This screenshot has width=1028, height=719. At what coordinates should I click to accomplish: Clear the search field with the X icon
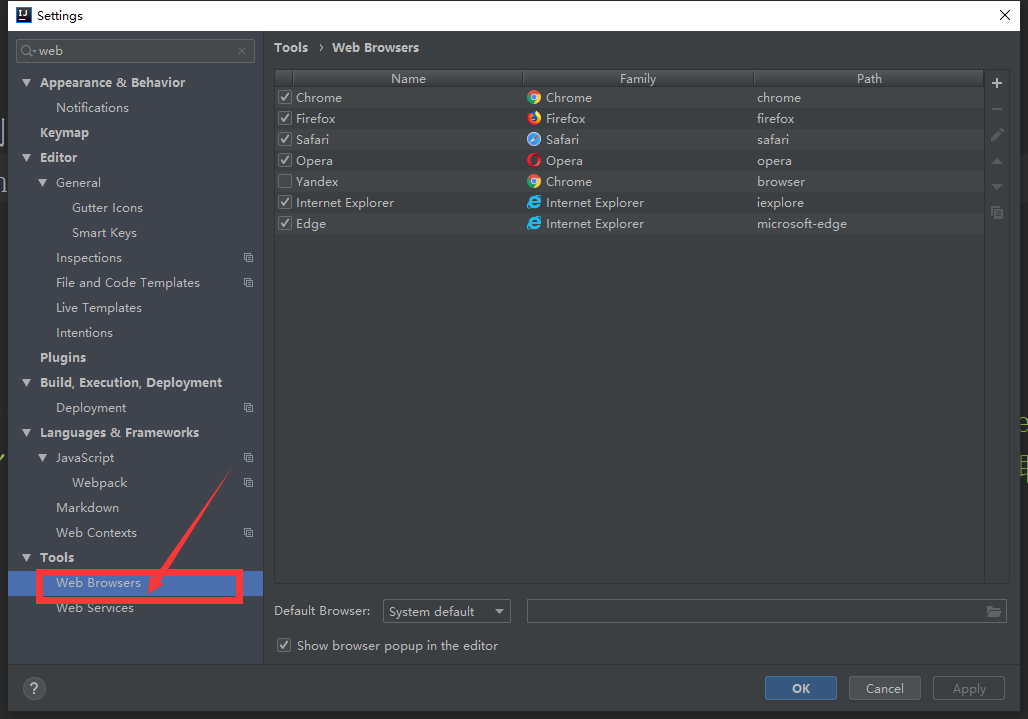[242, 50]
